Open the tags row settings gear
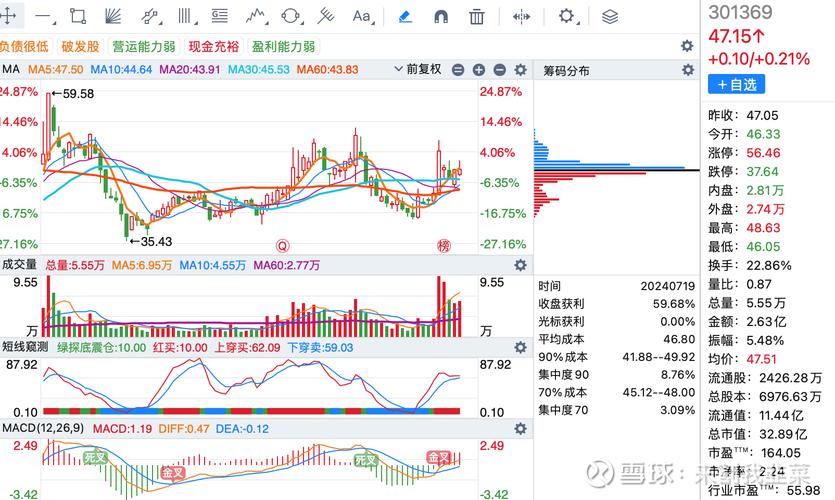Viewport: 835px width, 500px height. click(687, 46)
